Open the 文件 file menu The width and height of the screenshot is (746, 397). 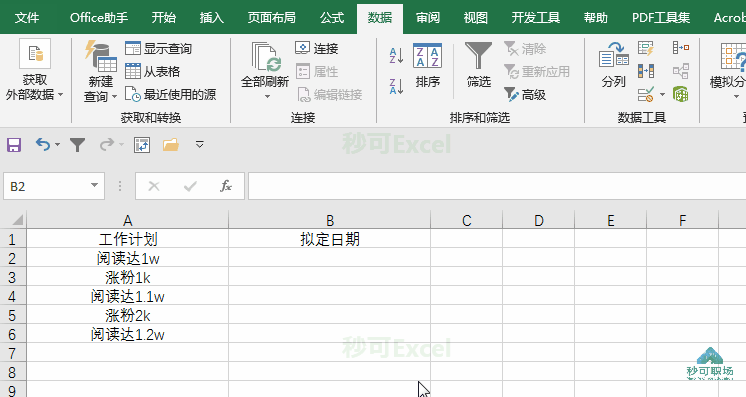pyautogui.click(x=27, y=18)
